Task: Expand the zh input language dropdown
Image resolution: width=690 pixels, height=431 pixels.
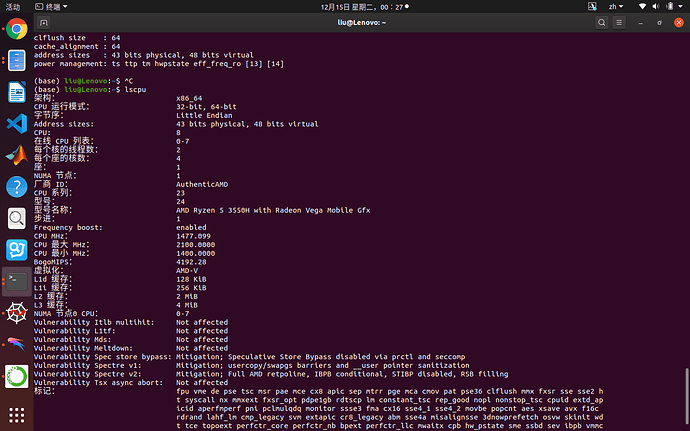Action: tap(616, 7)
